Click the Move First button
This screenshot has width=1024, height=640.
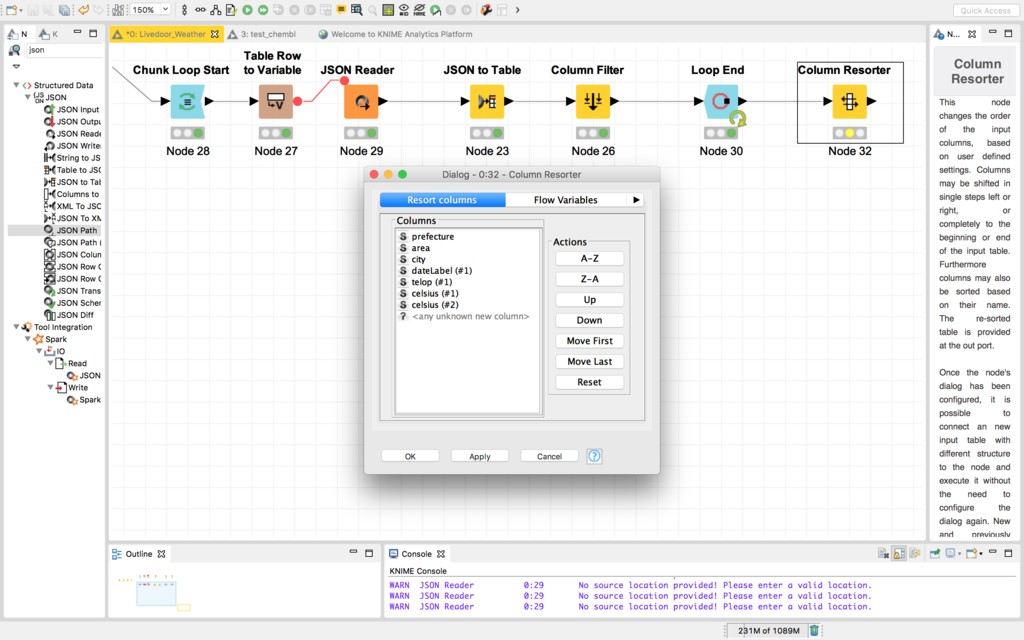click(589, 341)
